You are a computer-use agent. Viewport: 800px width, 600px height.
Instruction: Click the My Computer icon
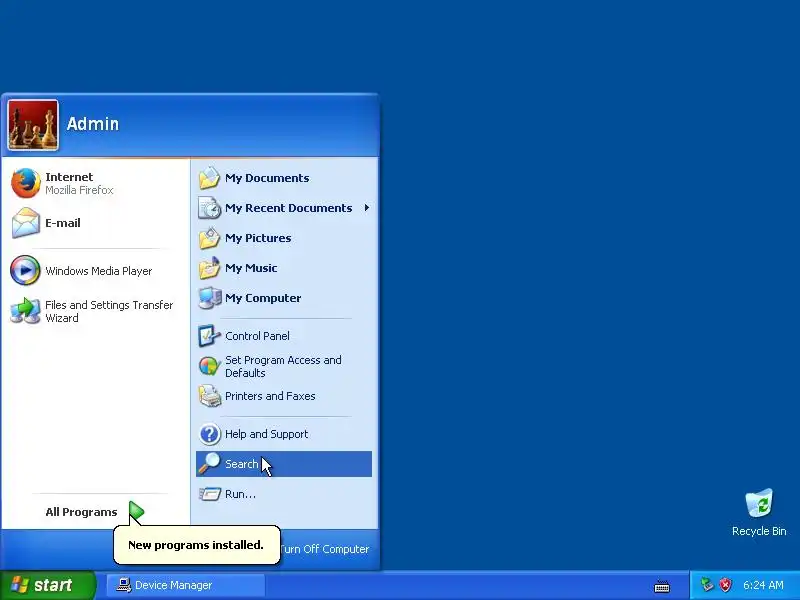point(209,298)
